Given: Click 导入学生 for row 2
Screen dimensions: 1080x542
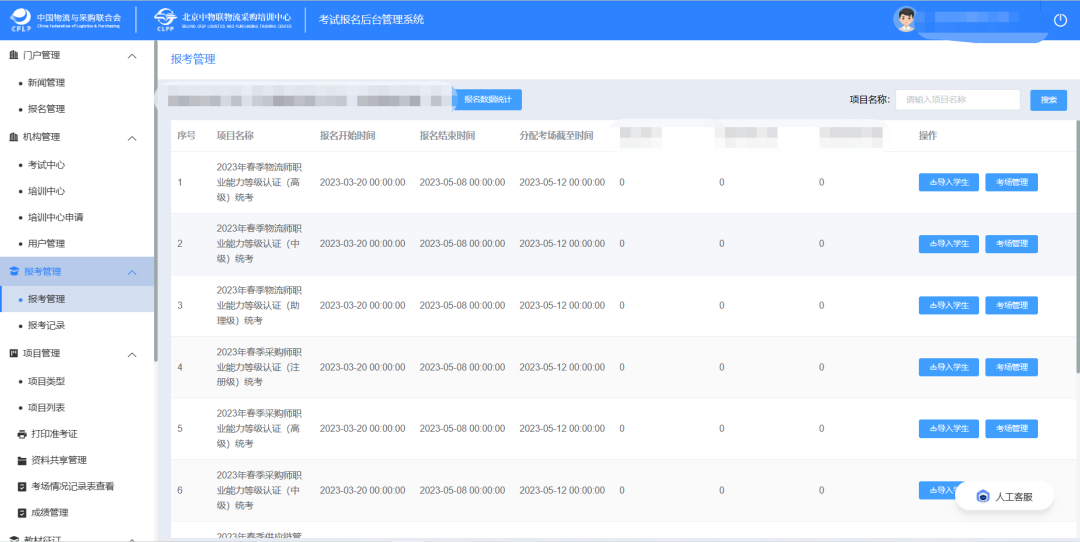Looking at the screenshot, I should pos(948,244).
